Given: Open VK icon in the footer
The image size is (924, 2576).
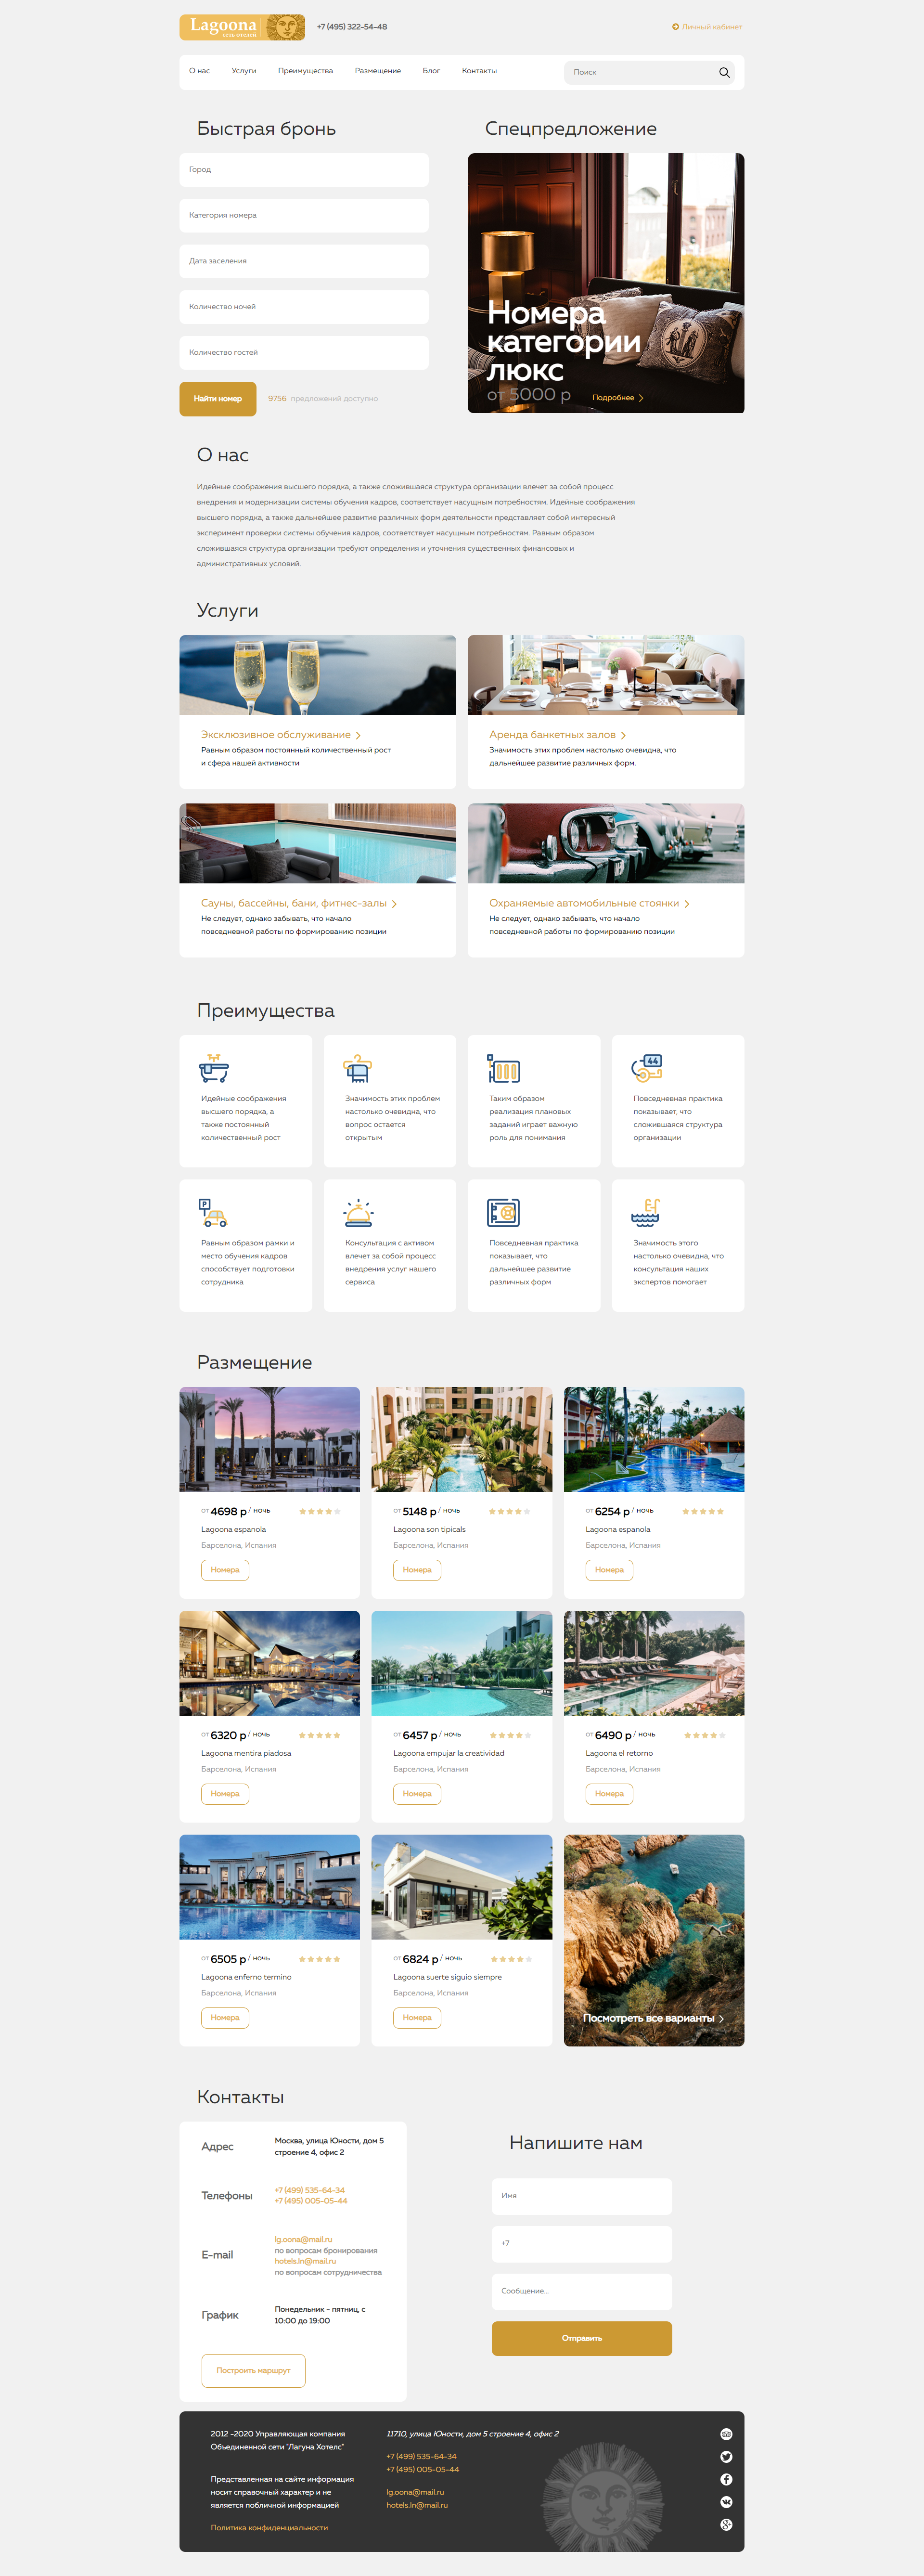Looking at the screenshot, I should (726, 2502).
